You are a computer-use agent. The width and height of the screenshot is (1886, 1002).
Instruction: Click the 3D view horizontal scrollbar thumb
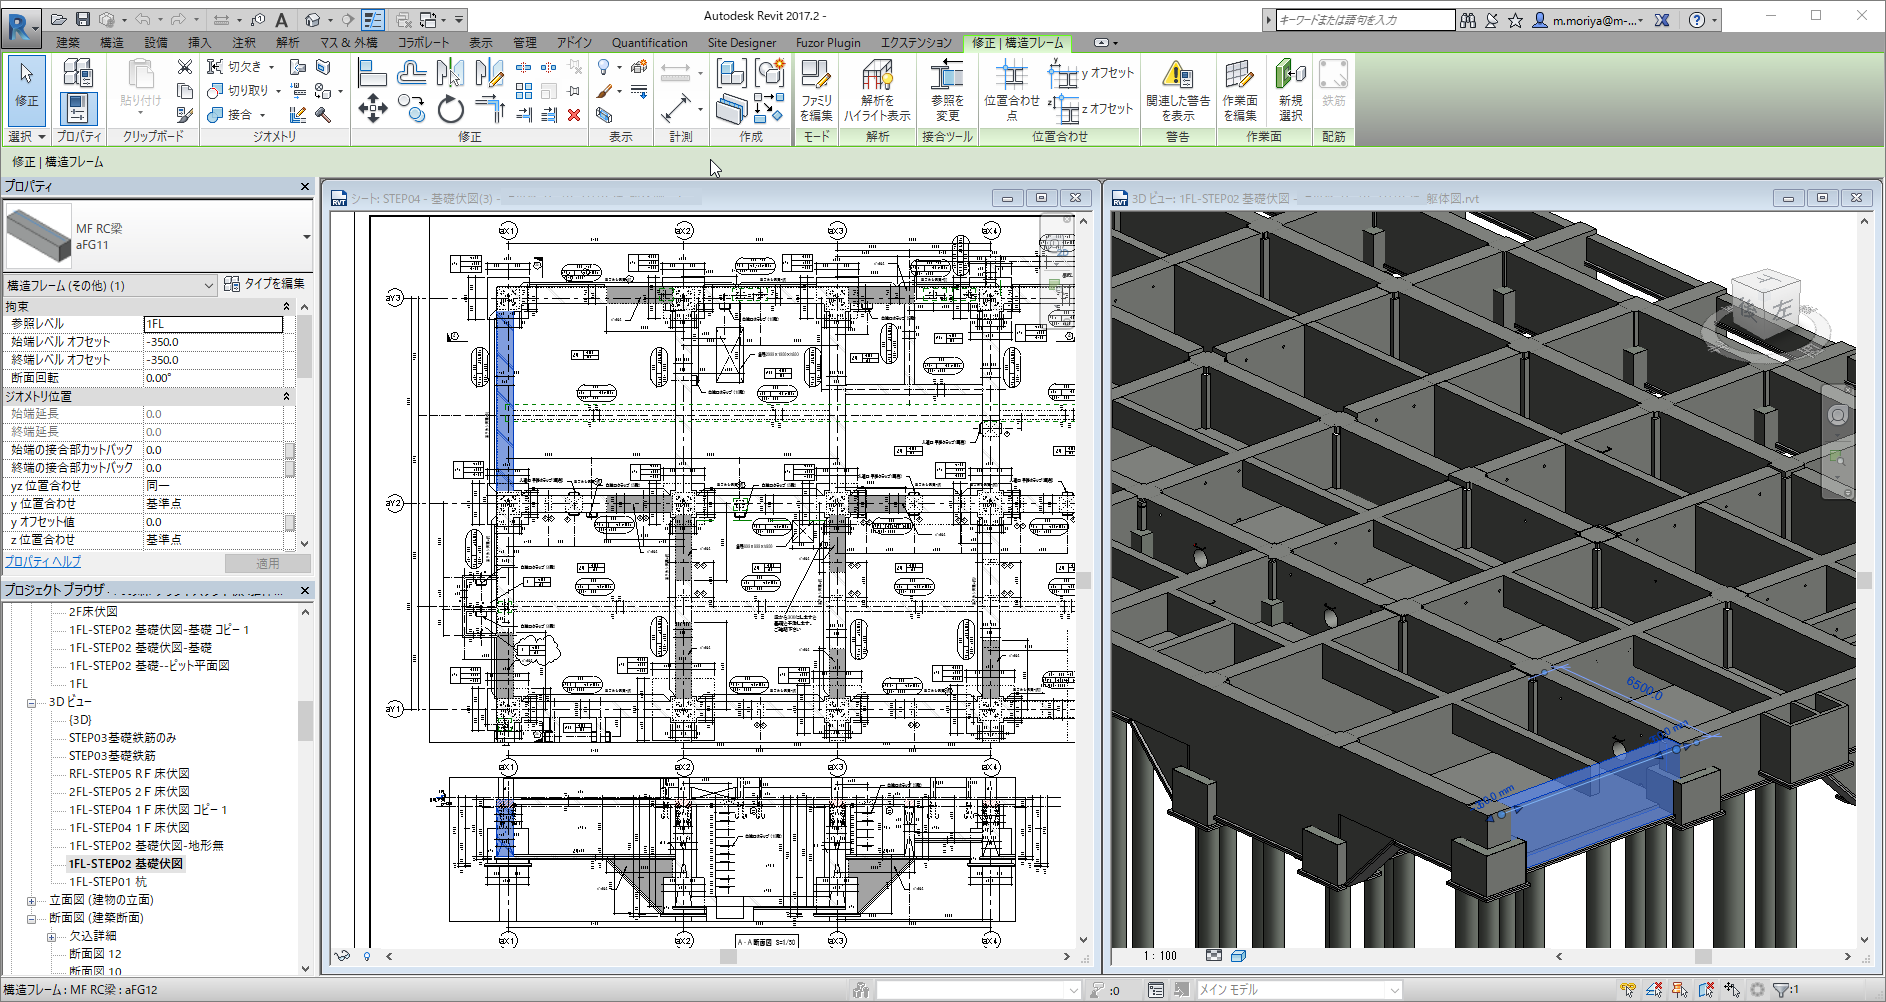[1703, 957]
